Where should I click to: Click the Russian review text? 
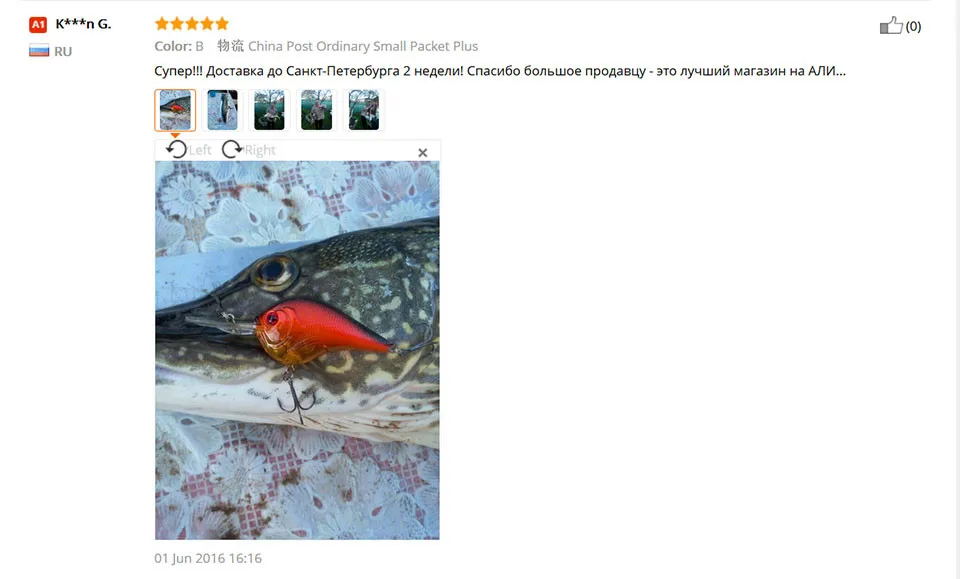(x=500, y=71)
